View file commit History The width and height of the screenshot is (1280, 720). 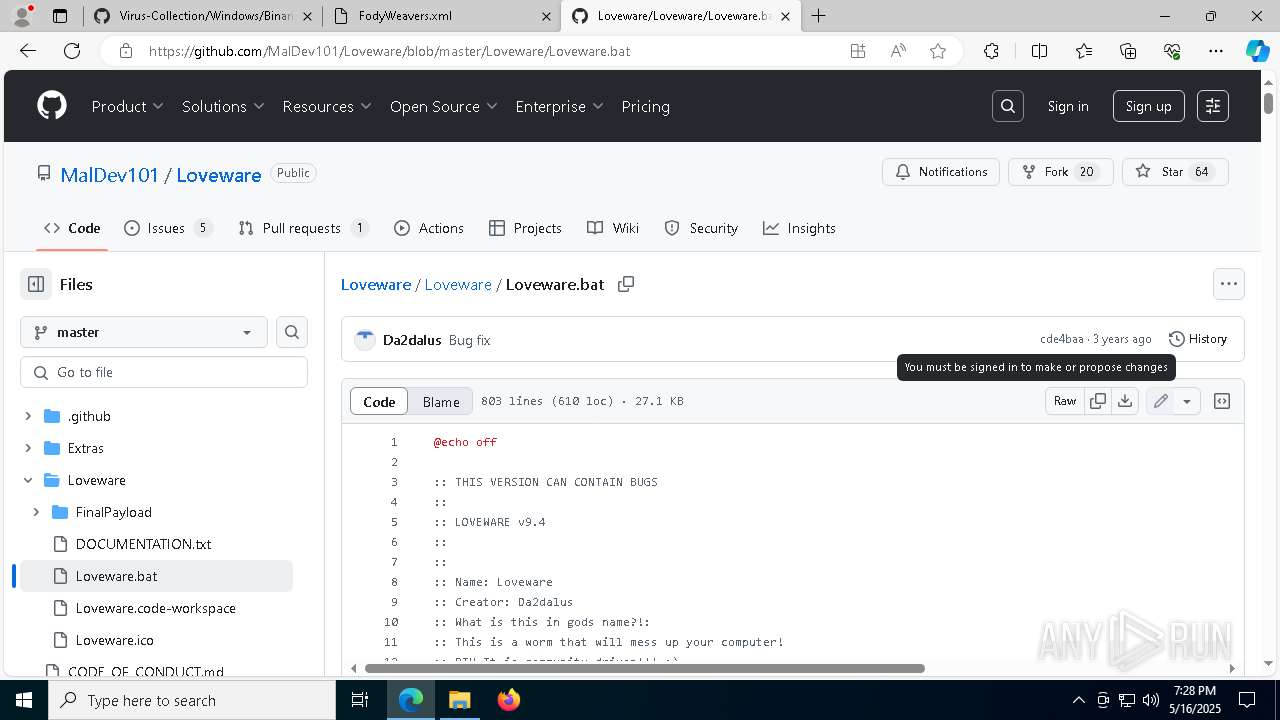pos(1198,339)
